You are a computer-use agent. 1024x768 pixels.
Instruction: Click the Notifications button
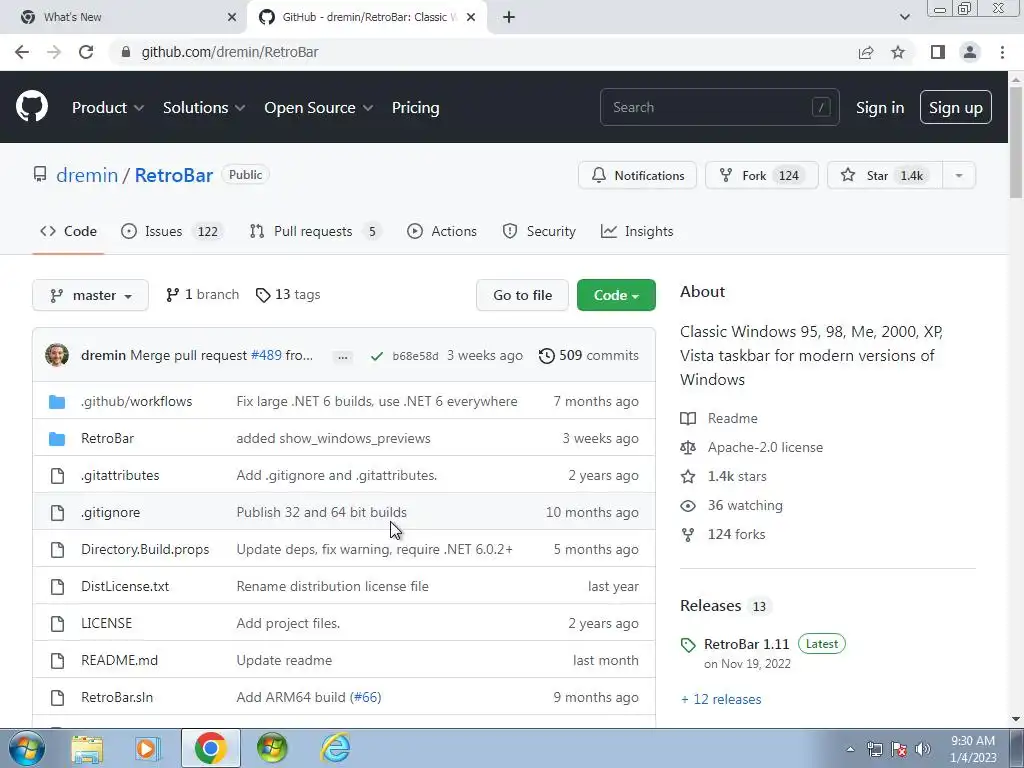point(637,176)
